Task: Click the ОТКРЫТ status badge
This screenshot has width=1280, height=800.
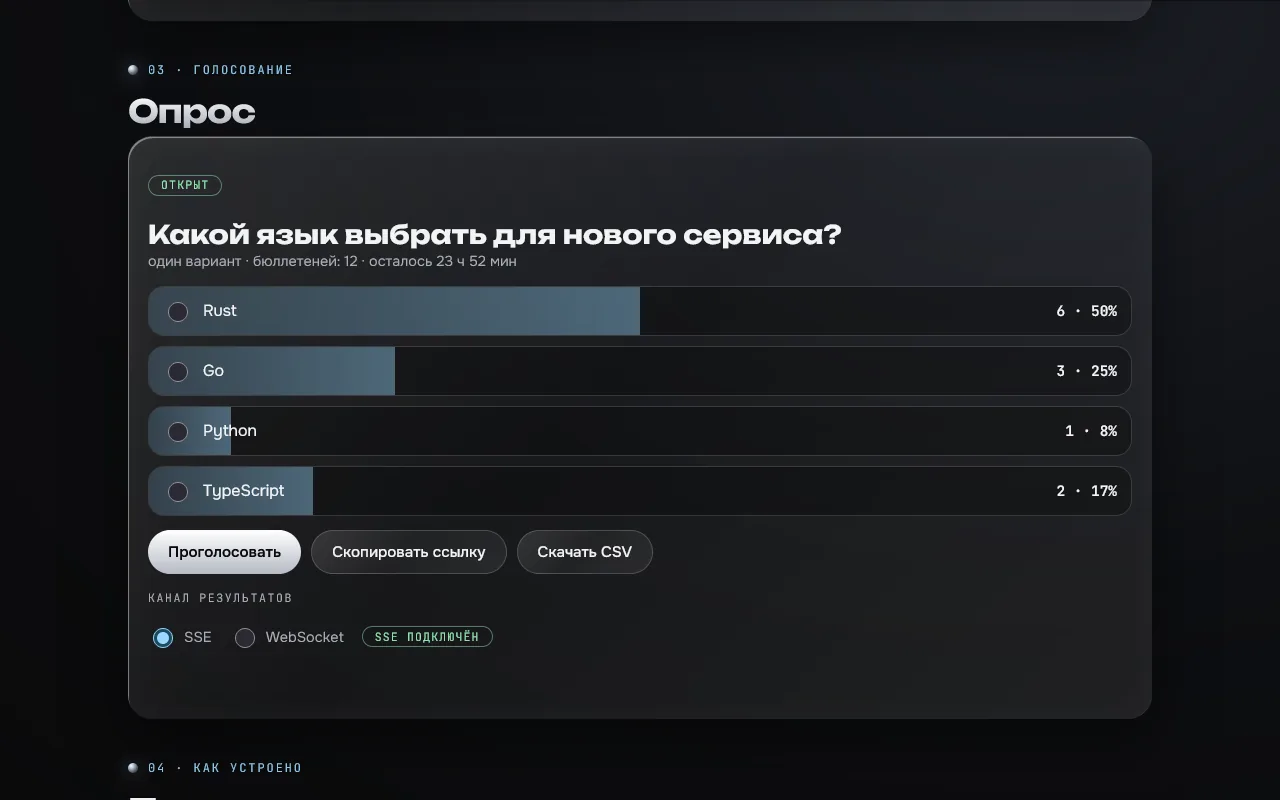Action: coord(185,185)
